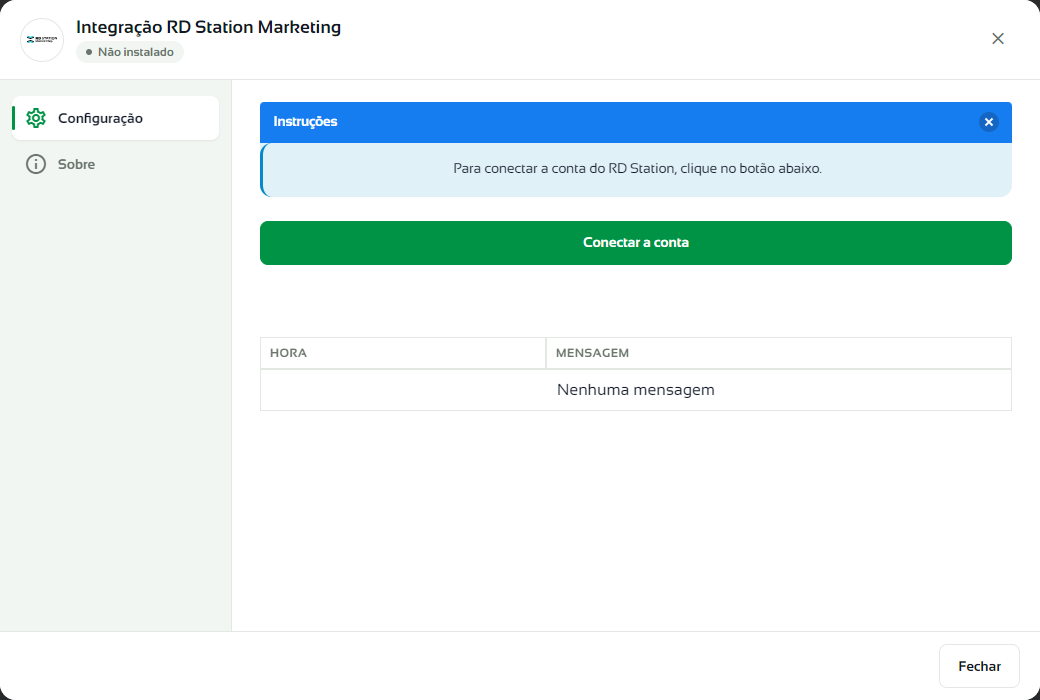The height and width of the screenshot is (700, 1040).
Task: Click the Conectar a conta button
Action: (635, 243)
